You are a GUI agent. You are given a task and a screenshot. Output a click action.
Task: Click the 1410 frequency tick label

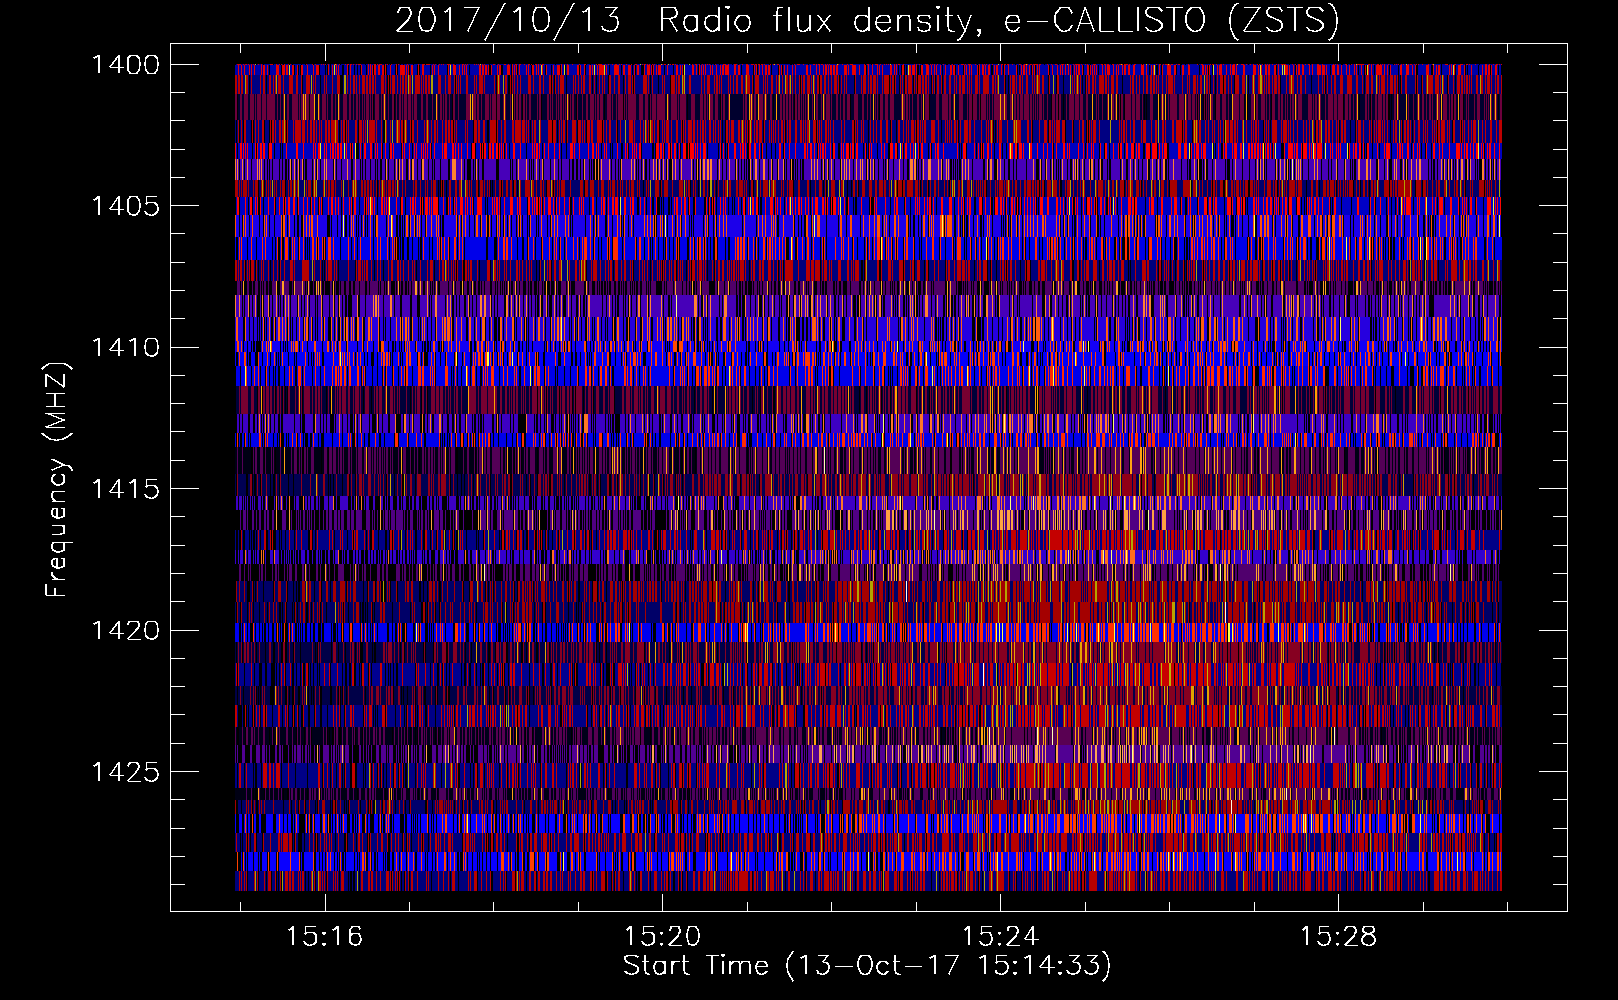point(125,348)
